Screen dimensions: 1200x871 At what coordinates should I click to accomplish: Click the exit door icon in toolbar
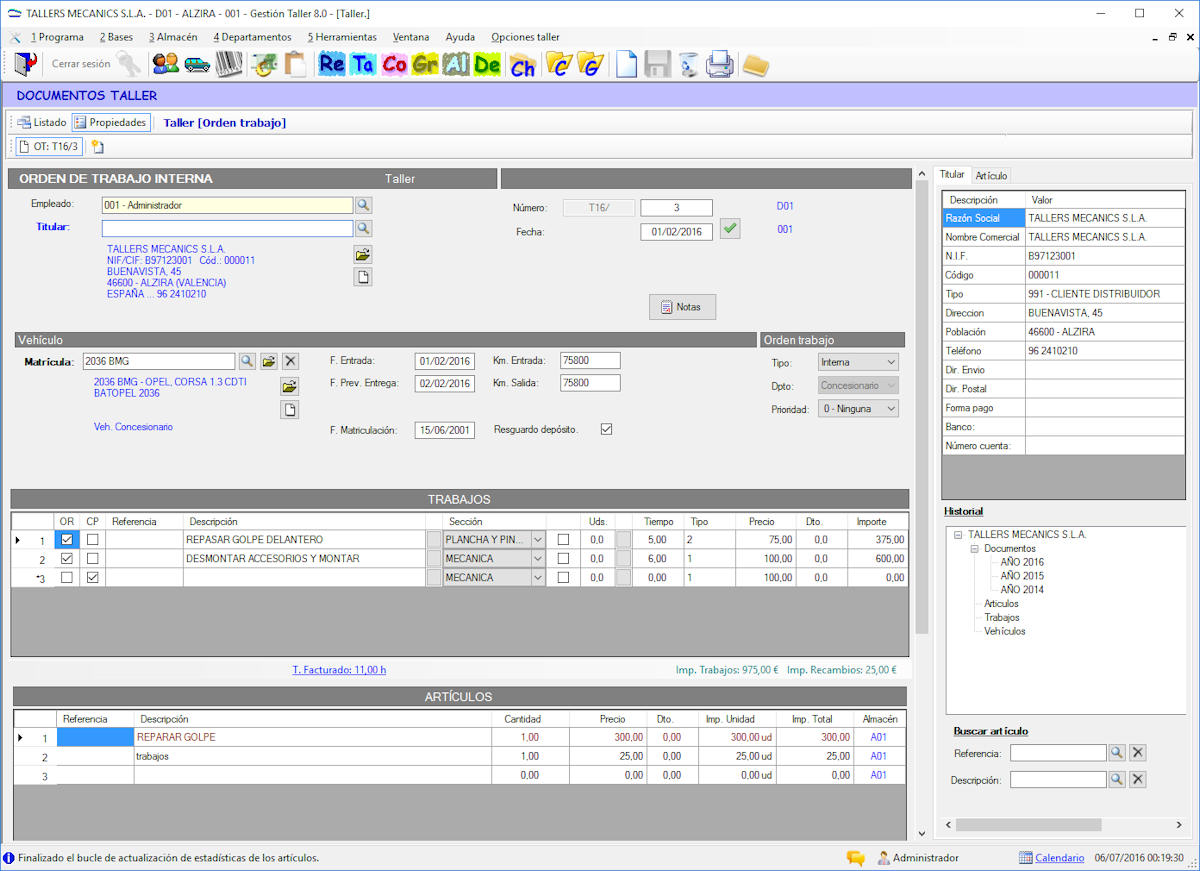[25, 64]
